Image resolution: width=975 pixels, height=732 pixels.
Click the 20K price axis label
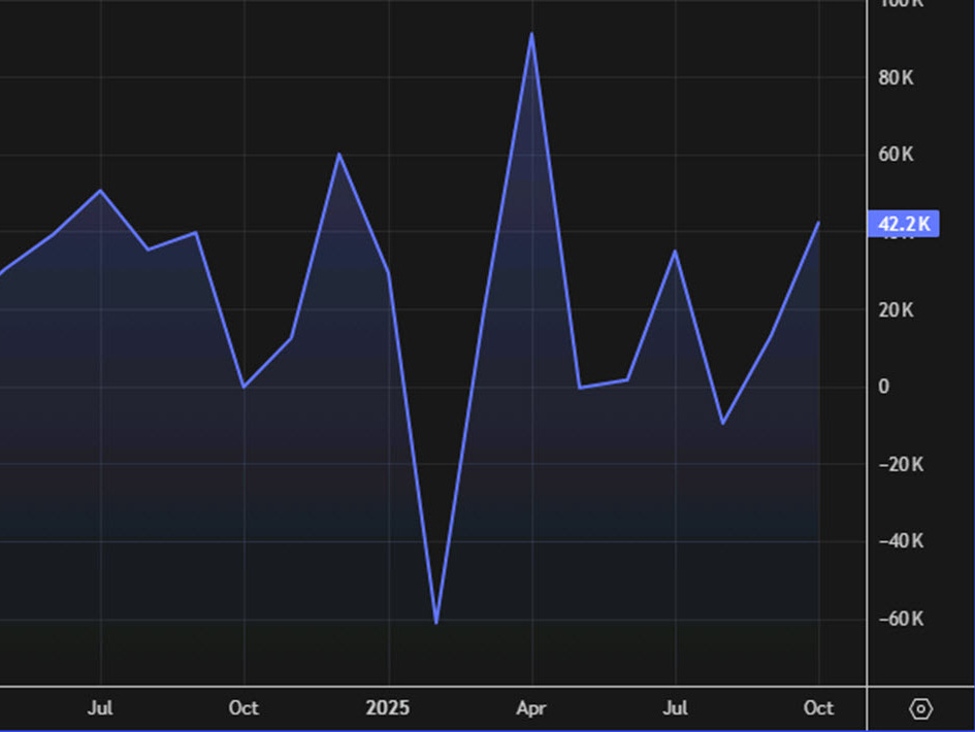pos(894,310)
